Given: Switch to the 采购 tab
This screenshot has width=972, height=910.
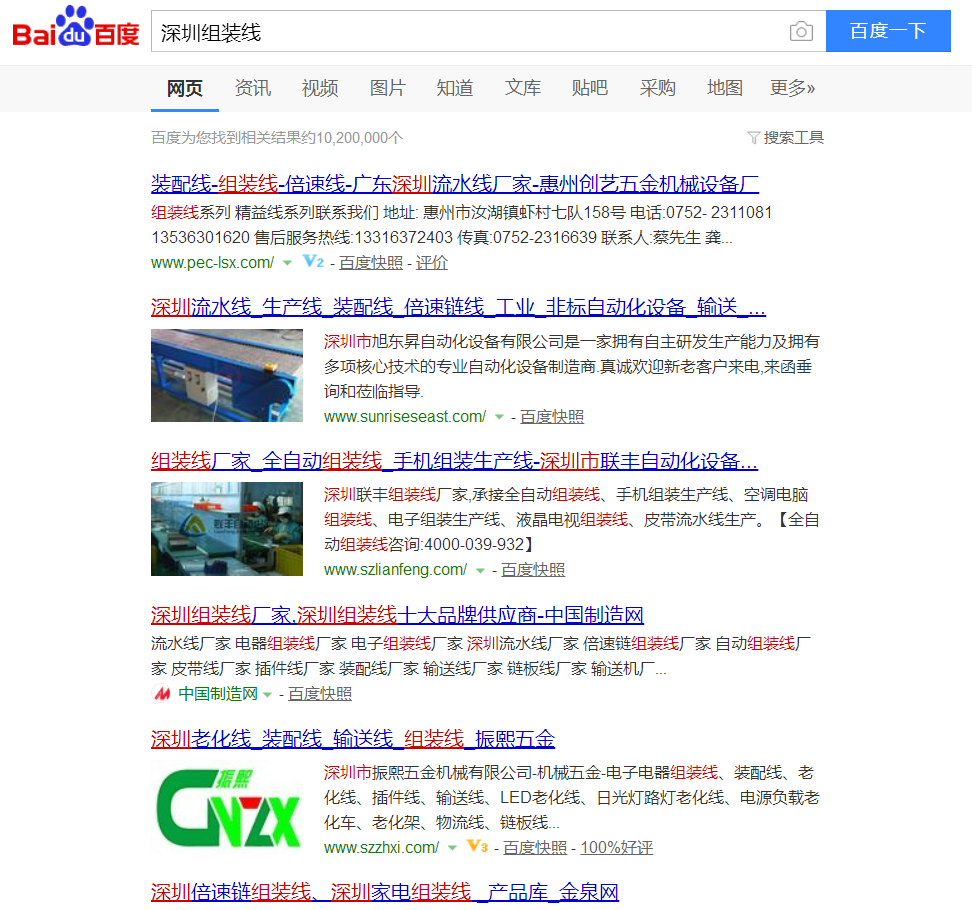Looking at the screenshot, I should click(x=658, y=88).
